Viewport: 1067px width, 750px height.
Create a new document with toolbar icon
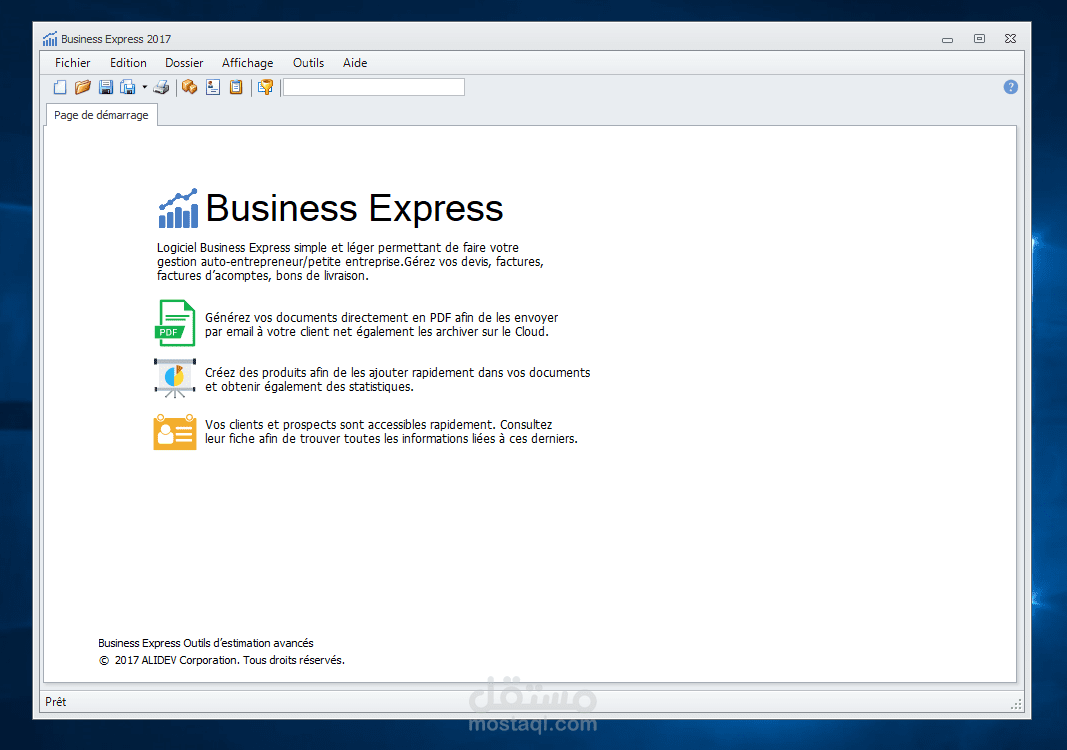[60, 87]
